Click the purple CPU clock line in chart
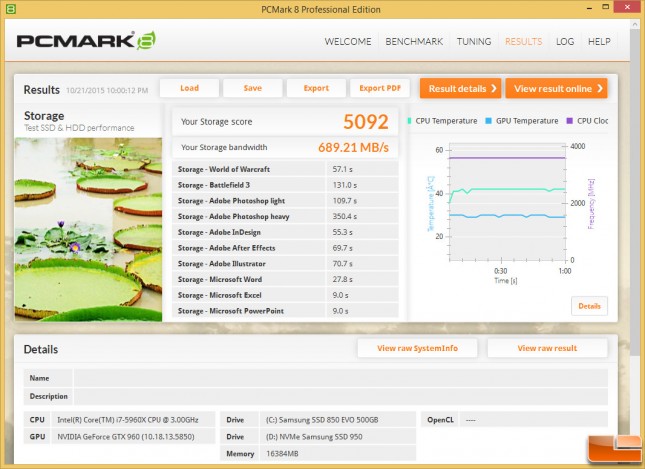The width and height of the screenshot is (645, 469). [507, 158]
